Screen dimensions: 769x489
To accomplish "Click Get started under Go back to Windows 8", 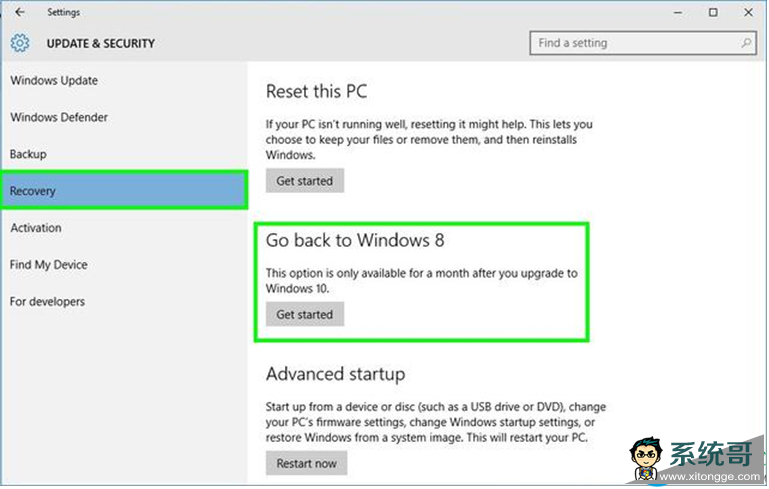I will [x=305, y=314].
